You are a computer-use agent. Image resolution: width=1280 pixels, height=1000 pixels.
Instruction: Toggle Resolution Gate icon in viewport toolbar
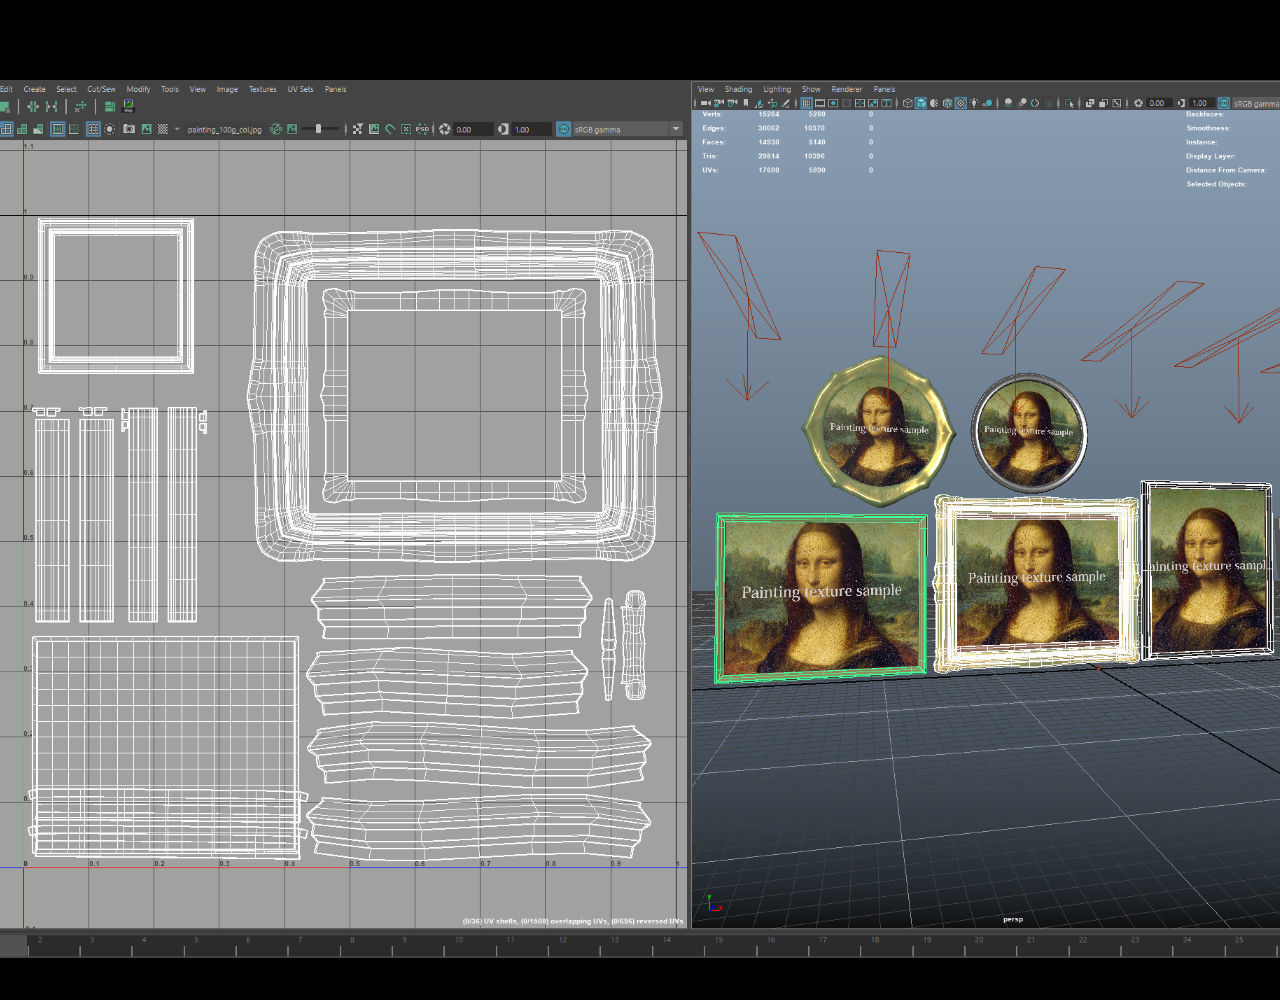coord(833,103)
